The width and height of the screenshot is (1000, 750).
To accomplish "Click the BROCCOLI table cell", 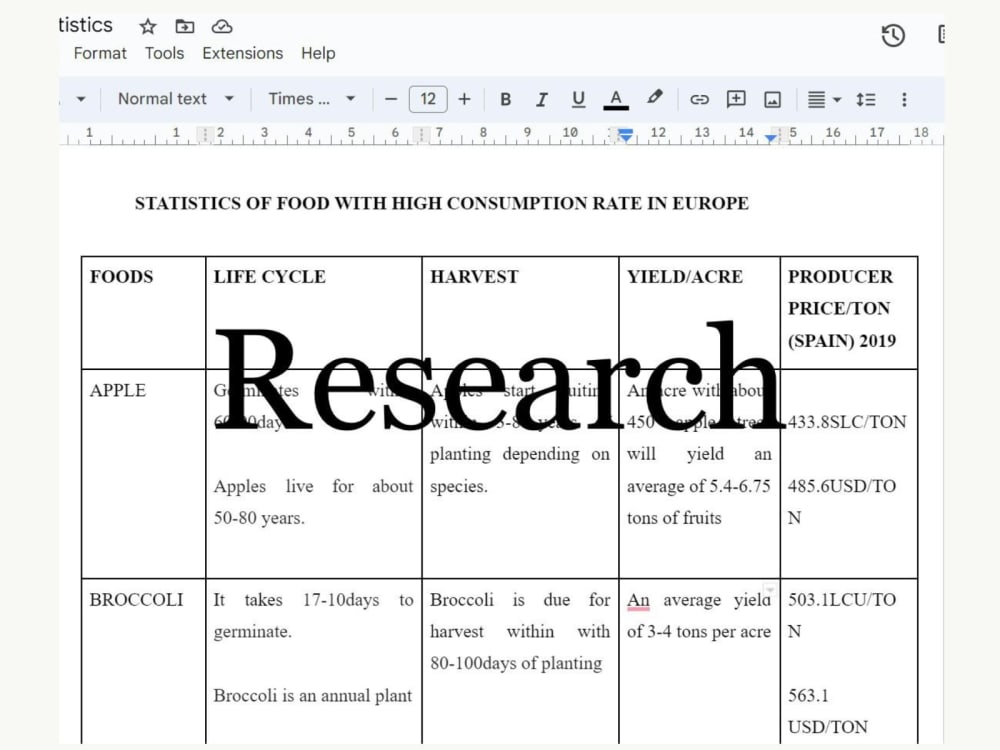I will point(143,661).
